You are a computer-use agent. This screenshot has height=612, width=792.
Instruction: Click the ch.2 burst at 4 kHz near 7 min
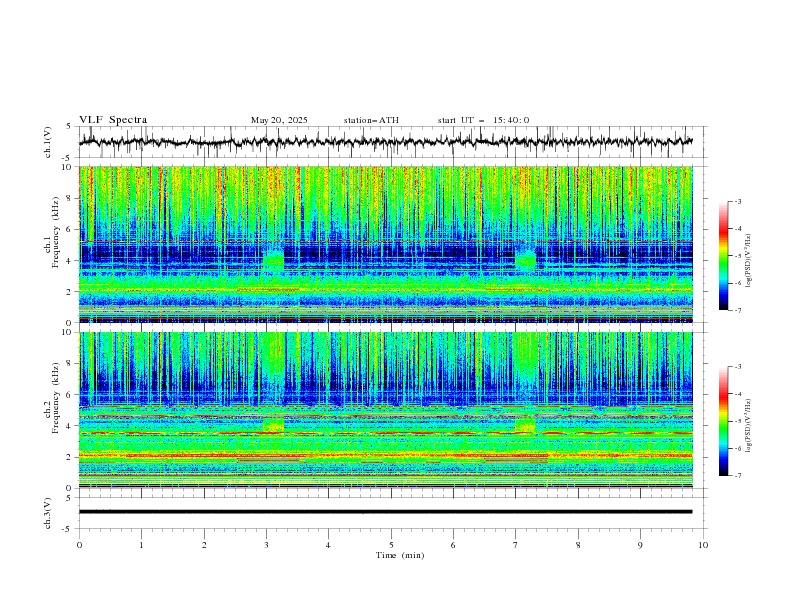click(525, 425)
